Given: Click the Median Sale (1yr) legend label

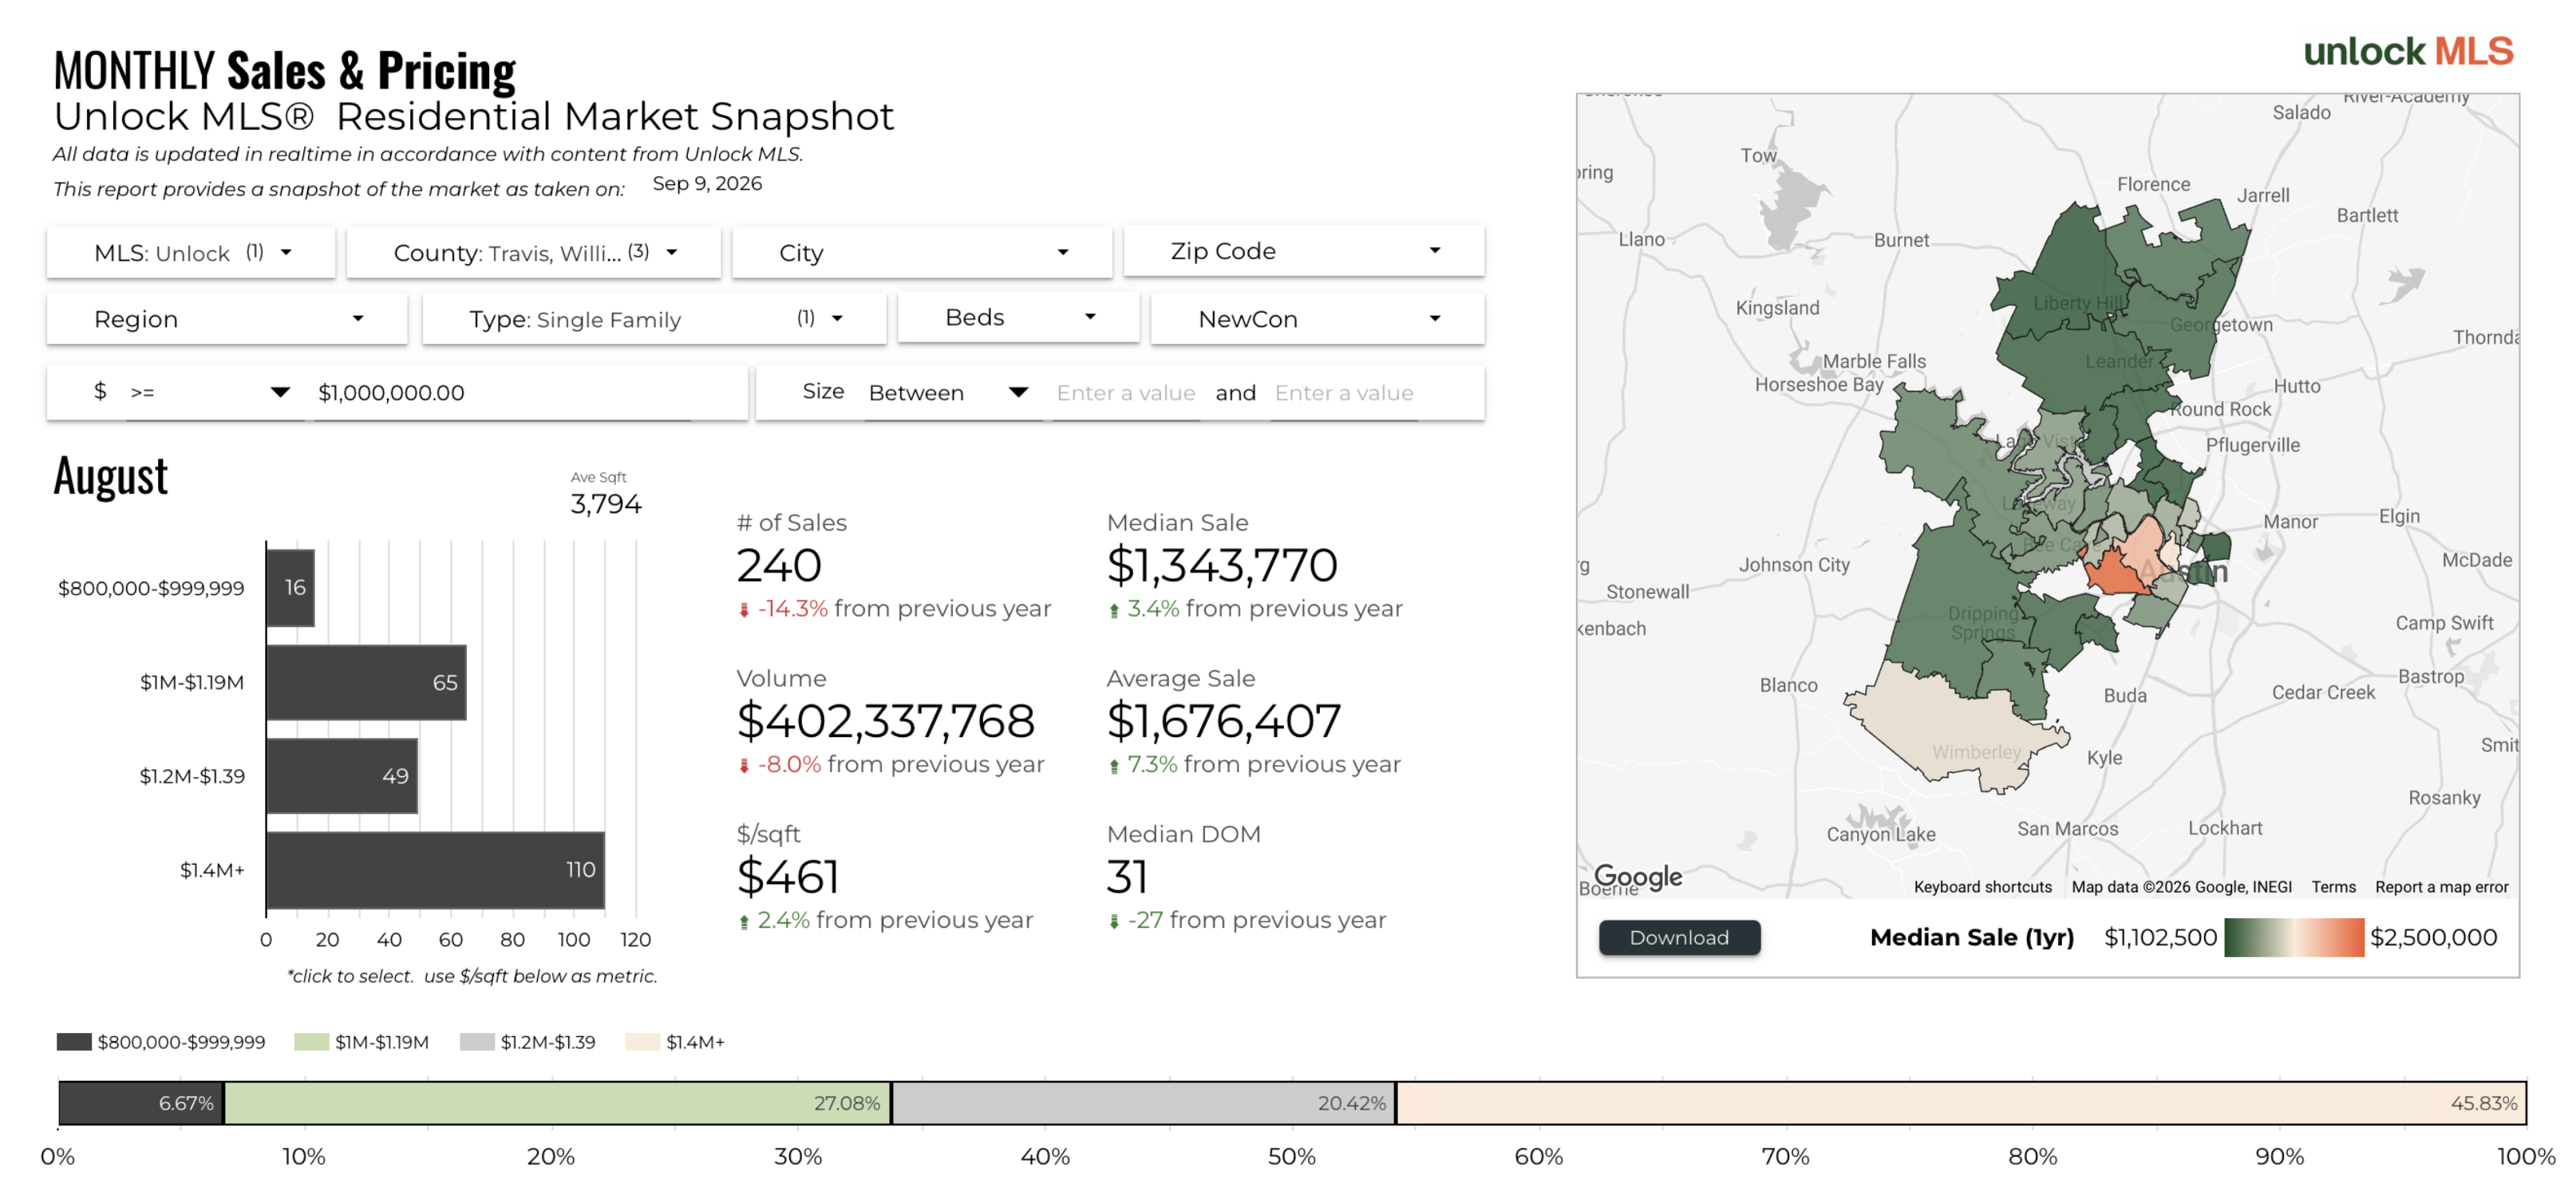Looking at the screenshot, I should 1972,937.
